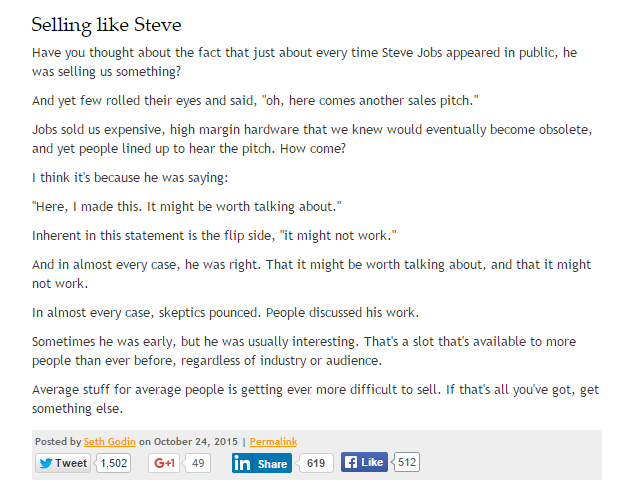Click the Tweet button label
626x497 pixels.
[x=63, y=463]
